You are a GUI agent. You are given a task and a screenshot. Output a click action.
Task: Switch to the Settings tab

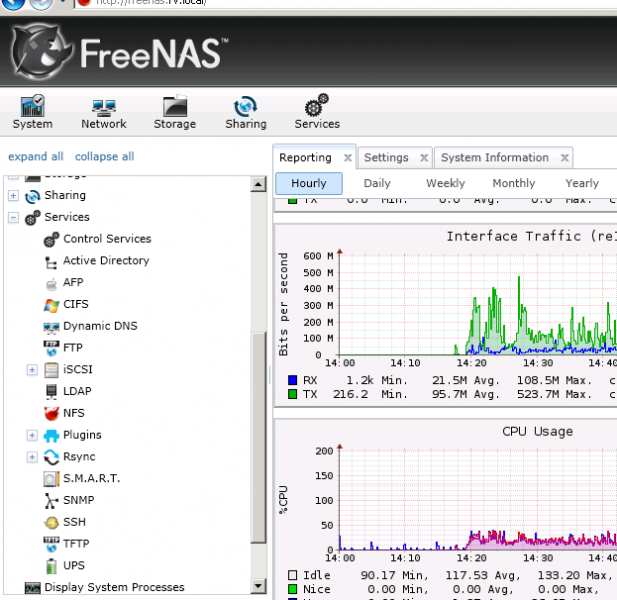pyautogui.click(x=386, y=158)
